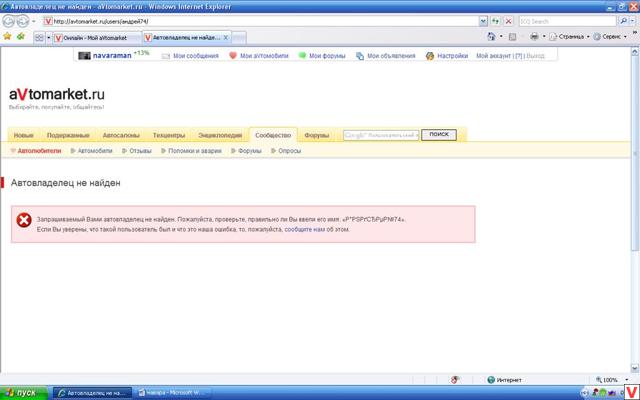Click the search magnifier icon in IE
640x400 pixels.
click(623, 21)
